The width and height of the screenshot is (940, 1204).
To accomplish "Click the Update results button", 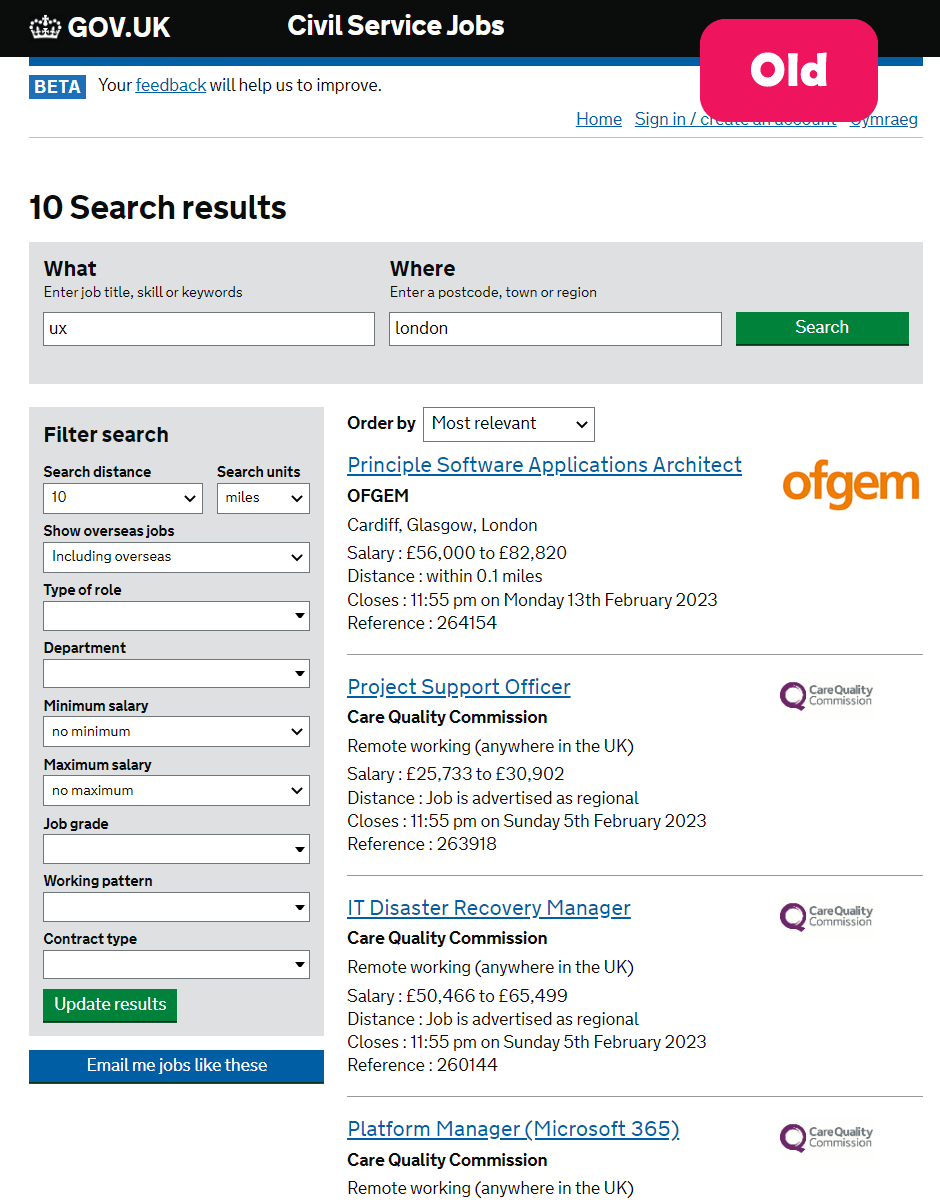I will click(110, 1005).
